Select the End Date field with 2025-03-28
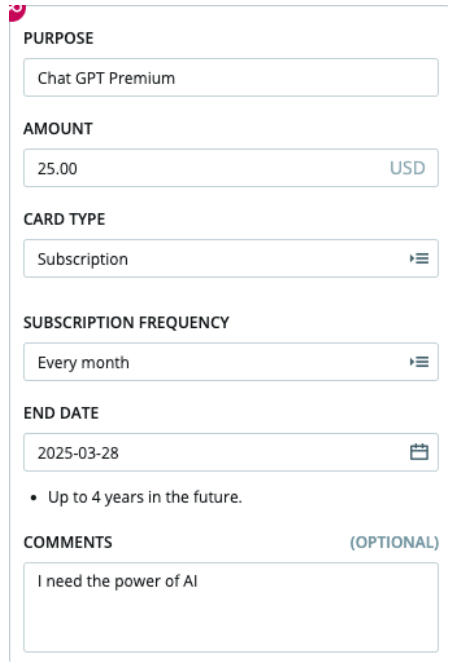This screenshot has width=456, height=664. (231, 452)
